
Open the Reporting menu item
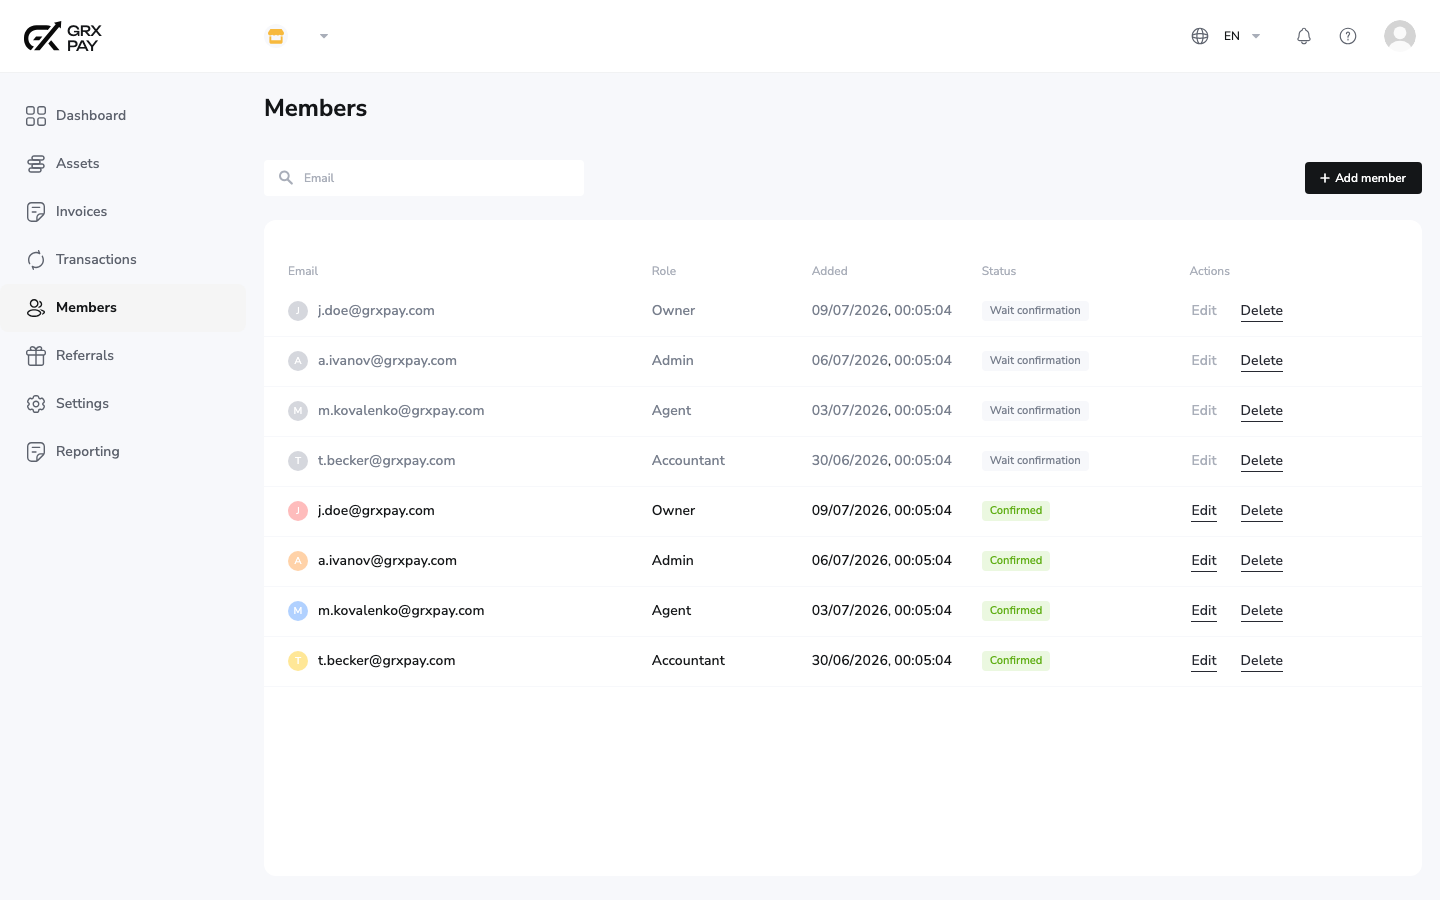point(123,452)
